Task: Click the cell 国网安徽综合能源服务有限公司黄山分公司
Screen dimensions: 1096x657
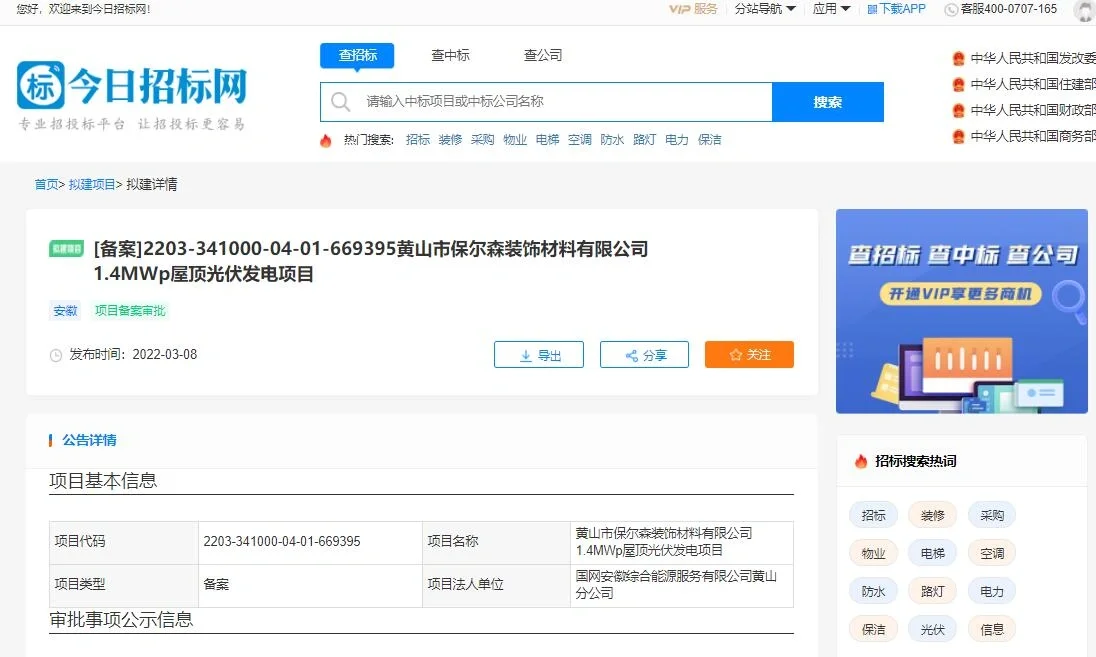Action: click(682, 585)
